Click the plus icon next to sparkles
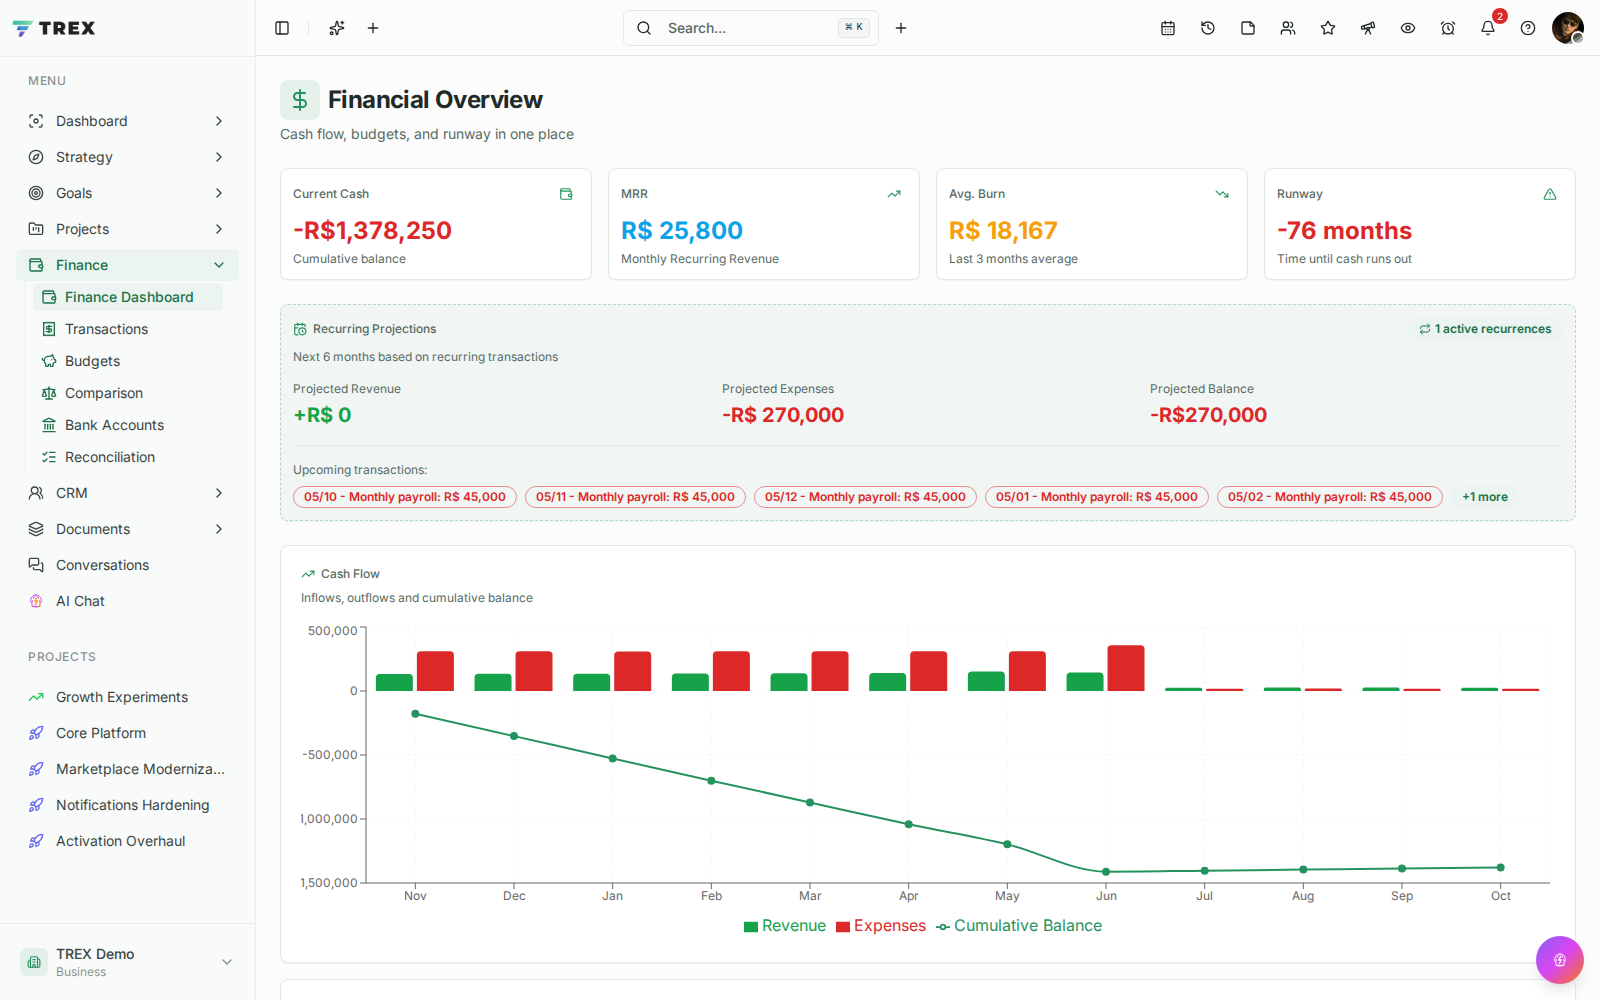Screen dimensions: 1600x1000 373,28
